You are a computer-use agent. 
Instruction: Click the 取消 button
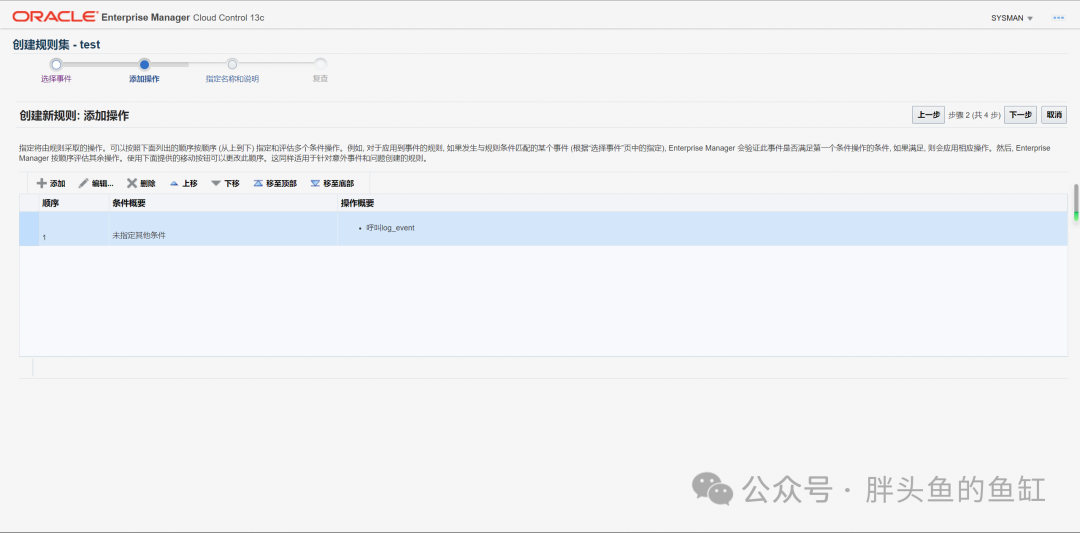[x=1054, y=115]
